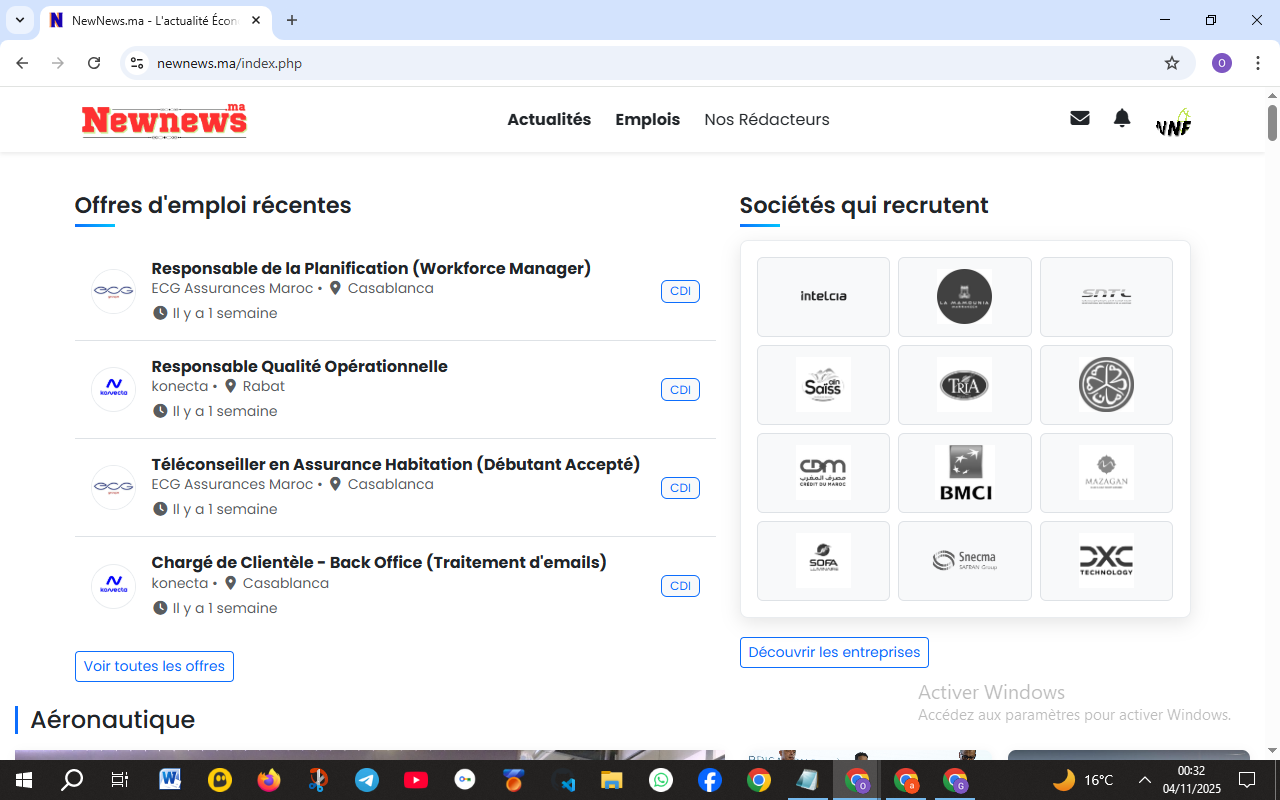This screenshot has width=1280, height=800.
Task: Open the Windows Start menu
Action: click(23, 780)
